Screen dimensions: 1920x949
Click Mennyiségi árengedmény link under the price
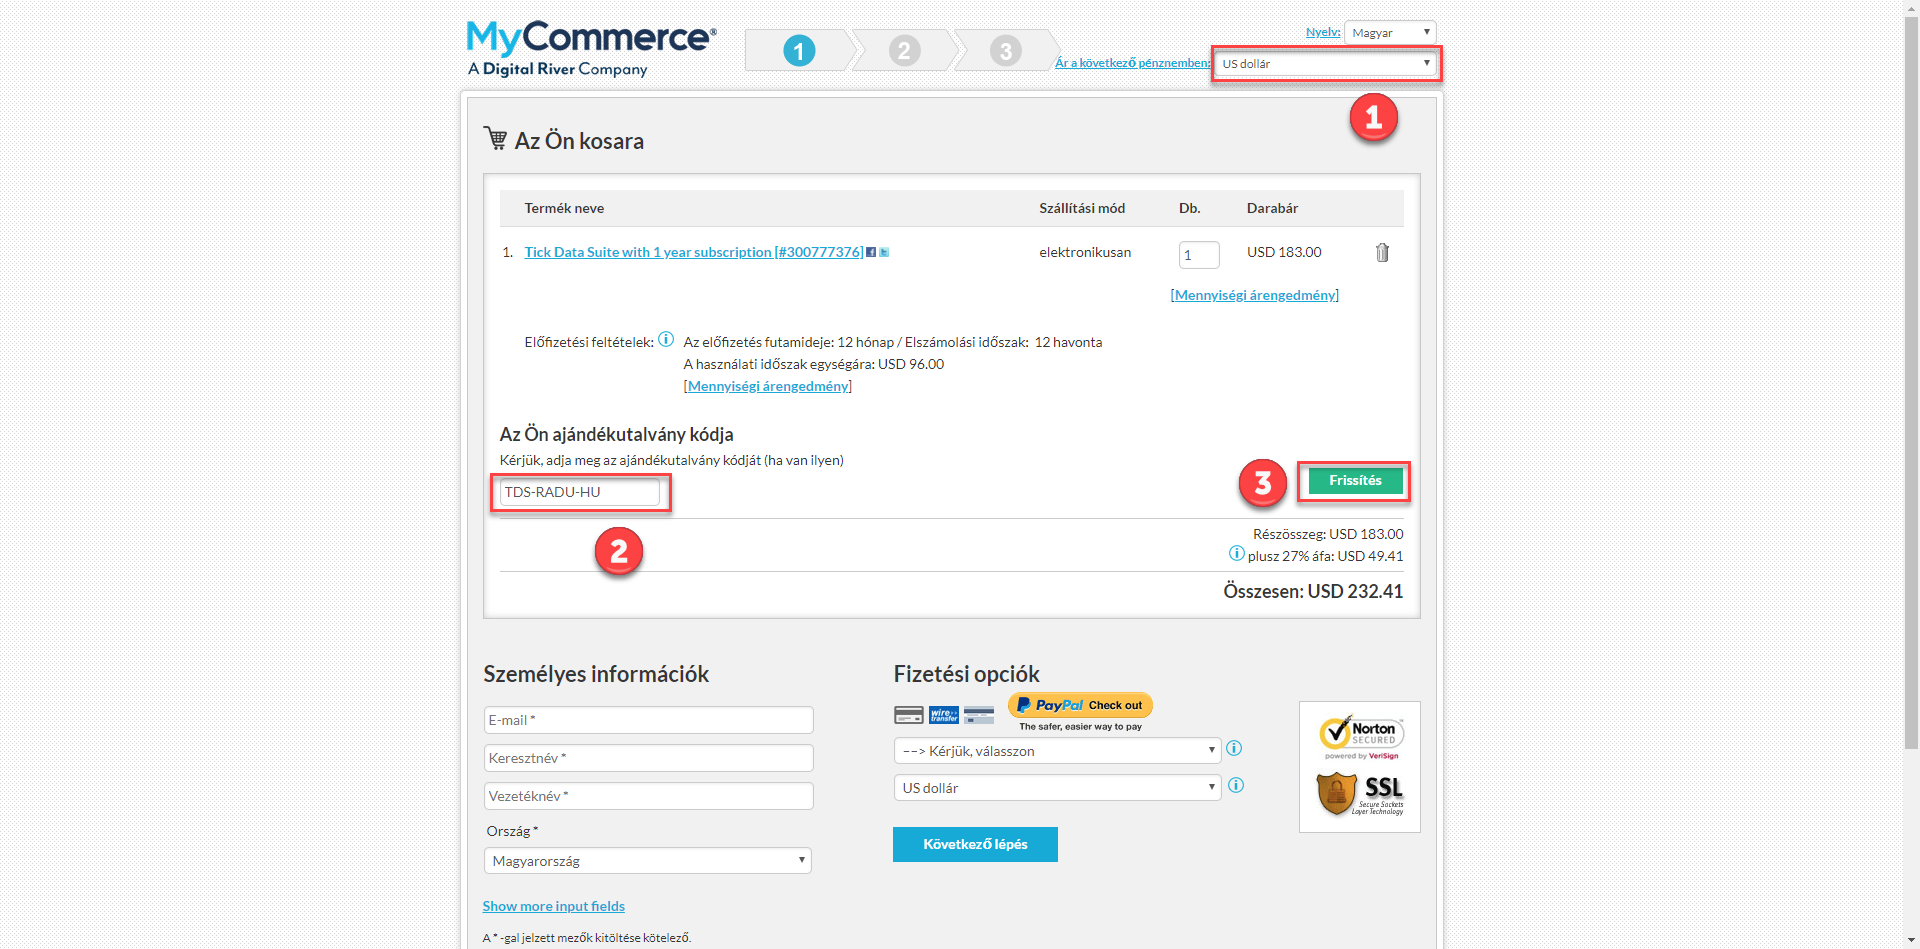click(x=1255, y=295)
